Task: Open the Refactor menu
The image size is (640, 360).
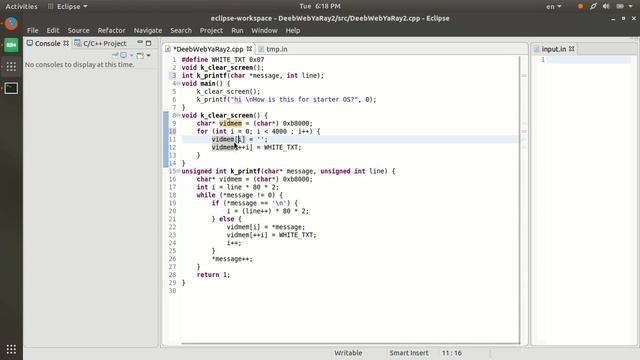Action: point(111,30)
